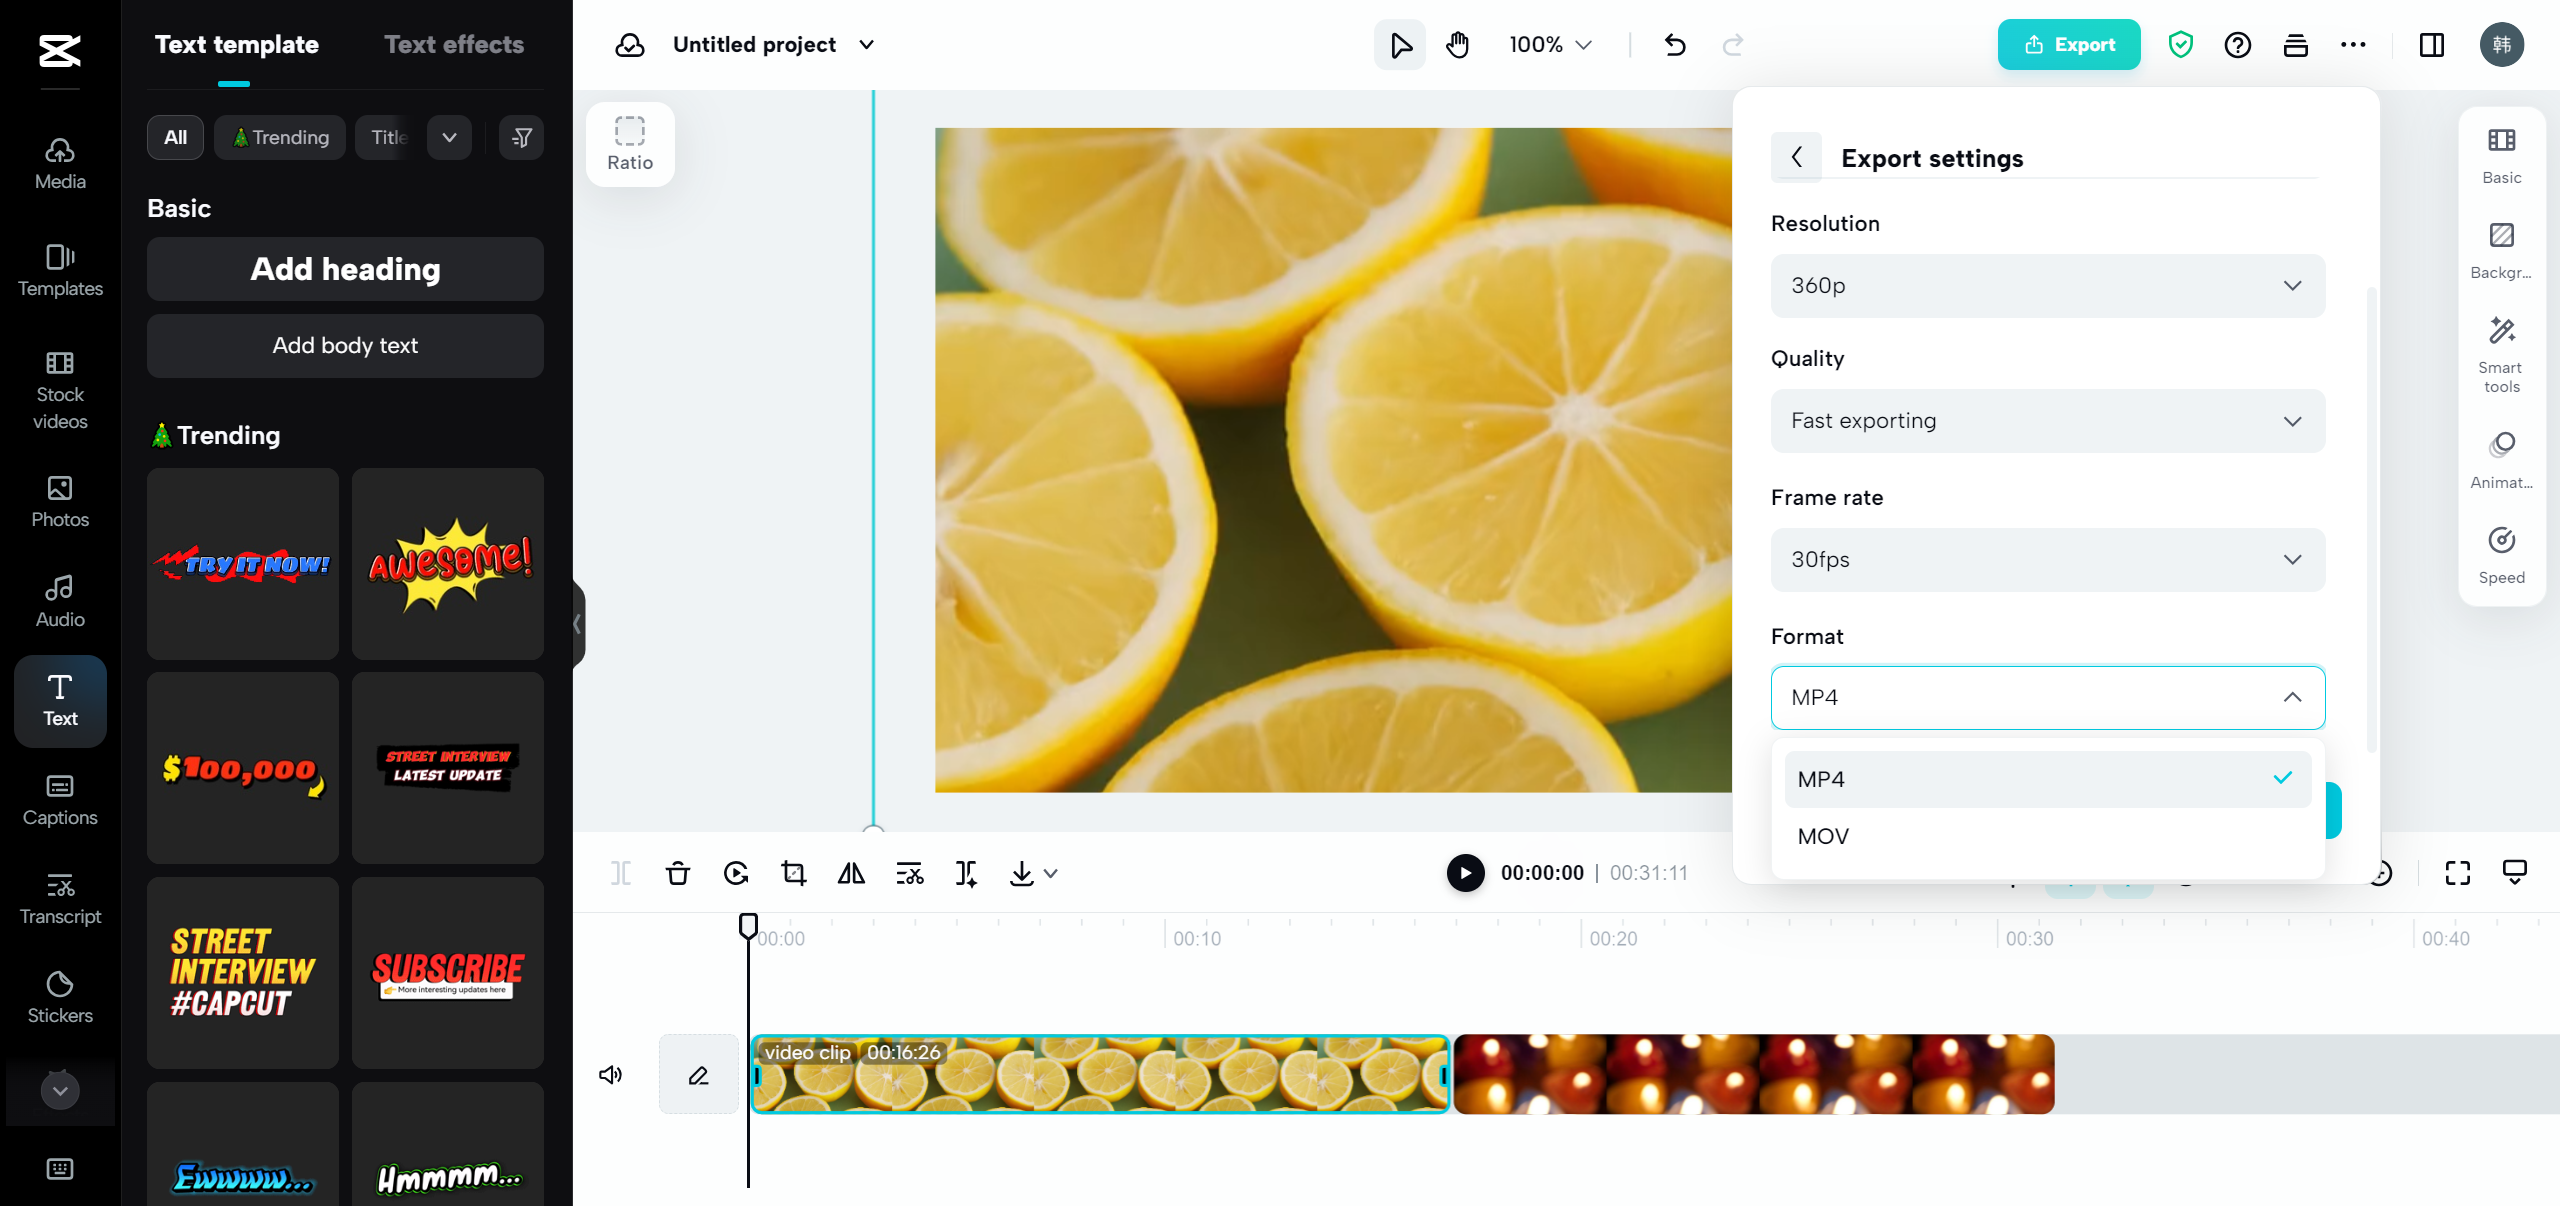Viewport: 2560px width, 1206px height.
Task: Crop the selected clip
Action: pyautogui.click(x=793, y=873)
